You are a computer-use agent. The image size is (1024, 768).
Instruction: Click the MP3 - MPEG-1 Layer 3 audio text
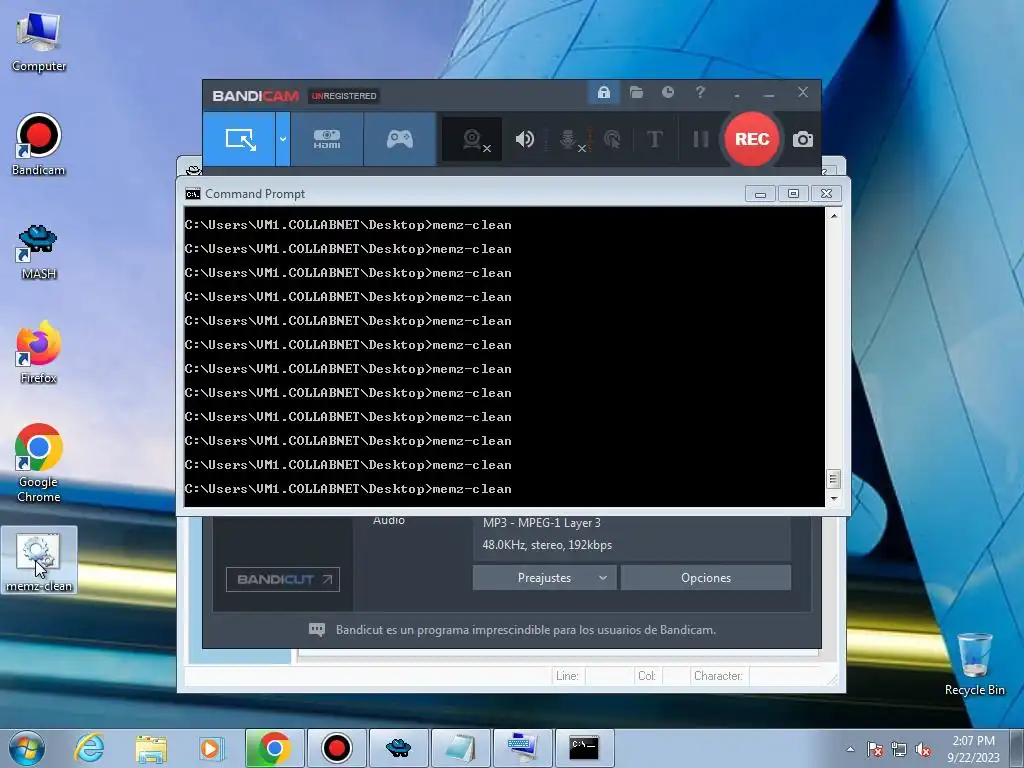(541, 523)
